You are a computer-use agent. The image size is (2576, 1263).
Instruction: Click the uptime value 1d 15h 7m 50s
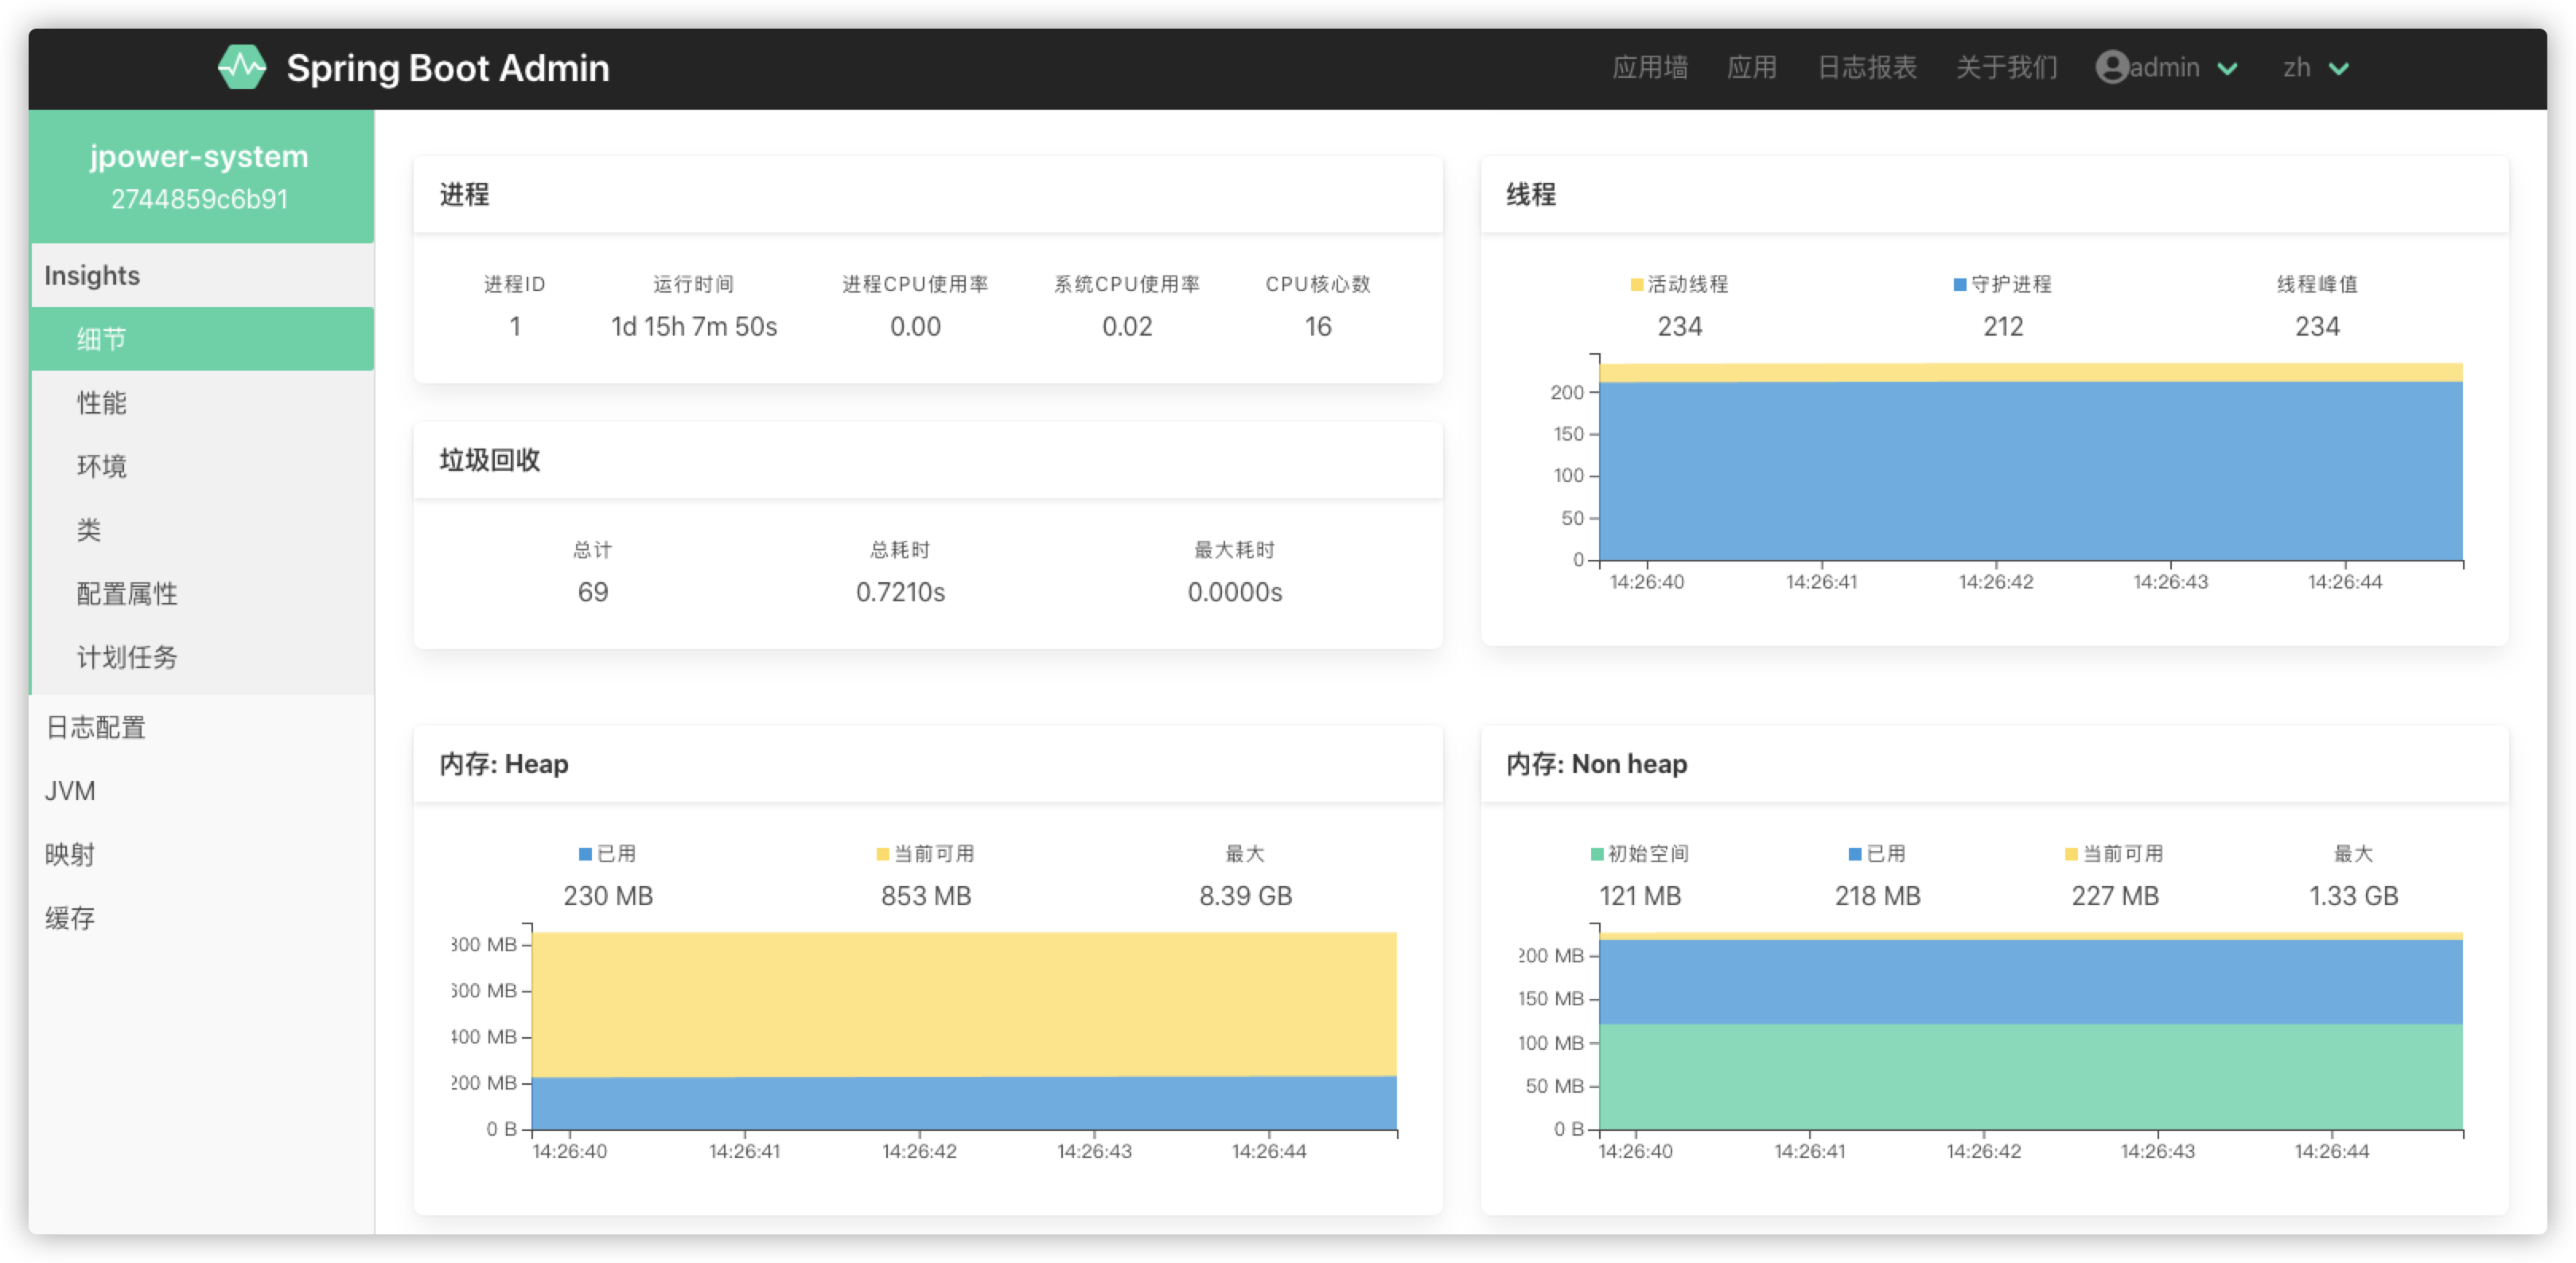[694, 327]
